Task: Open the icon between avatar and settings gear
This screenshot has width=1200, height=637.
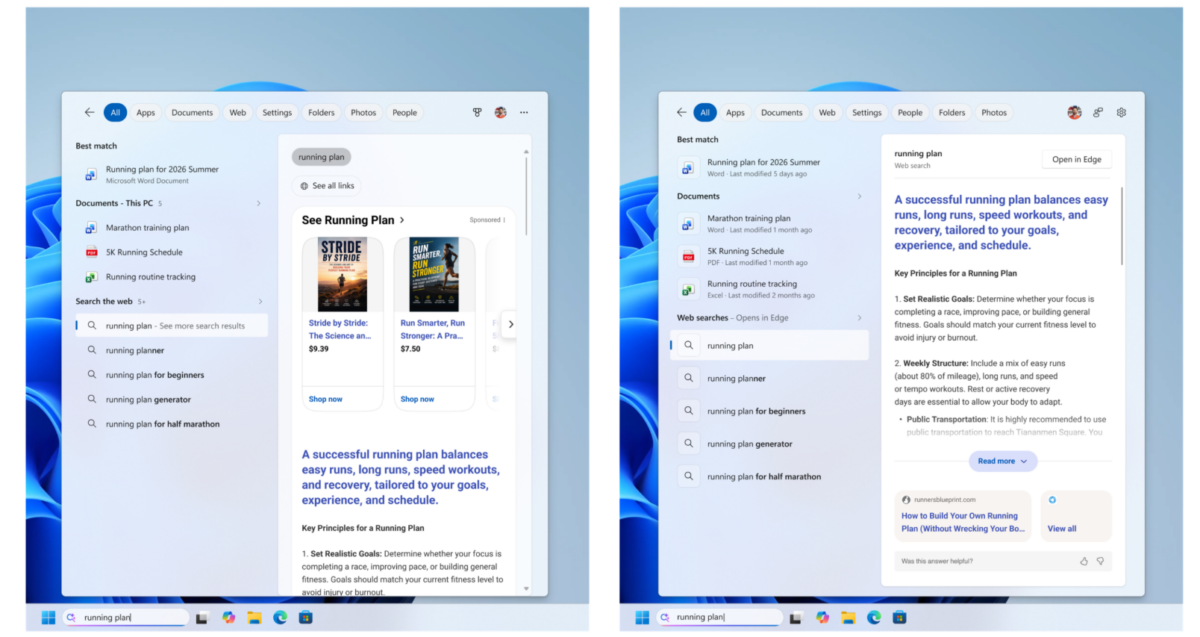Action: click(x=1098, y=113)
